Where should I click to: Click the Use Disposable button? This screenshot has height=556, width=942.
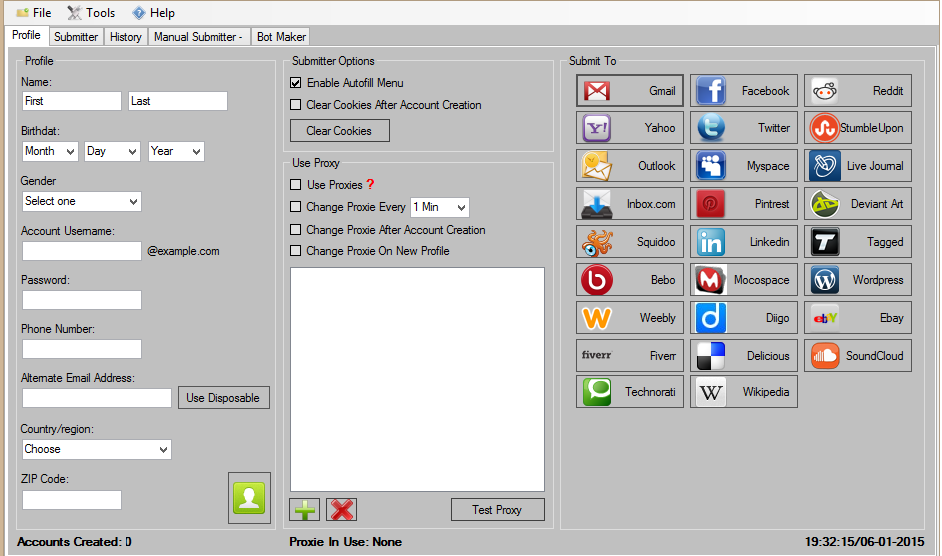pyautogui.click(x=223, y=398)
